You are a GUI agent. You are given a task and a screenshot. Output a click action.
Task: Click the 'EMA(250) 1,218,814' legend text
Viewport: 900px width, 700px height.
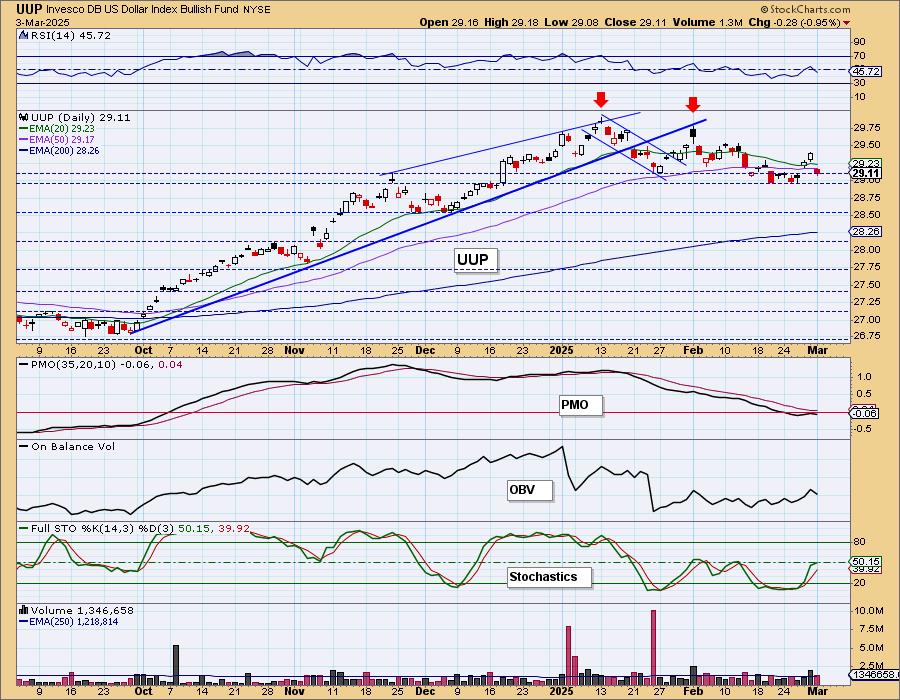click(74, 621)
